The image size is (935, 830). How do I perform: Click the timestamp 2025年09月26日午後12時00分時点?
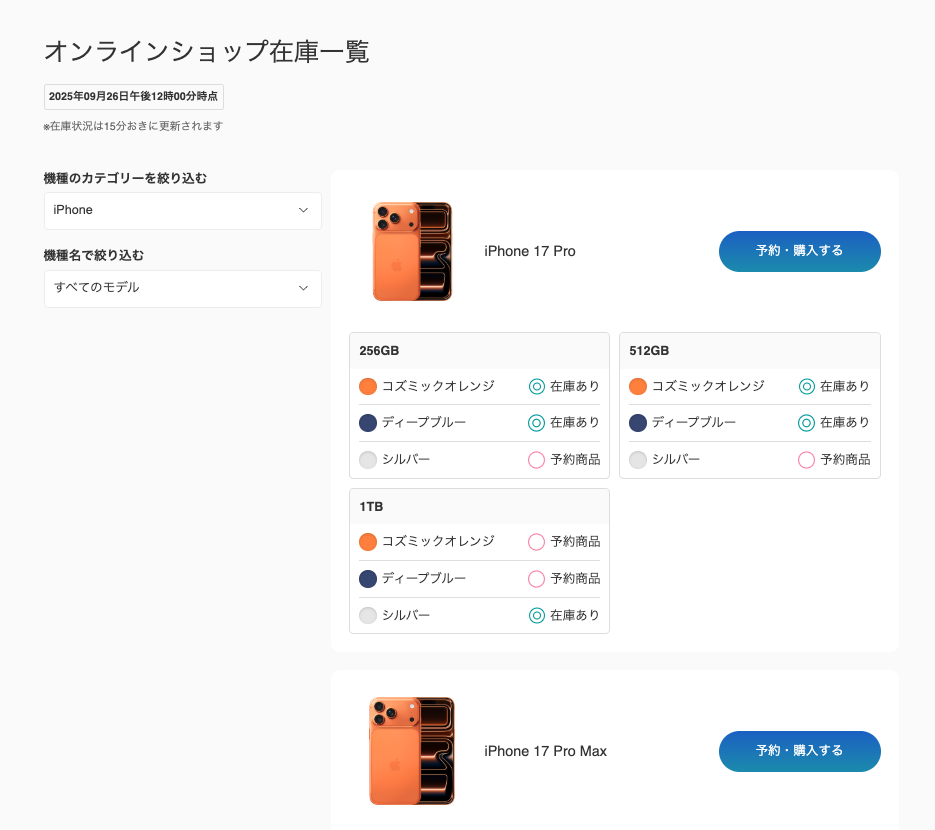pyautogui.click(x=134, y=97)
